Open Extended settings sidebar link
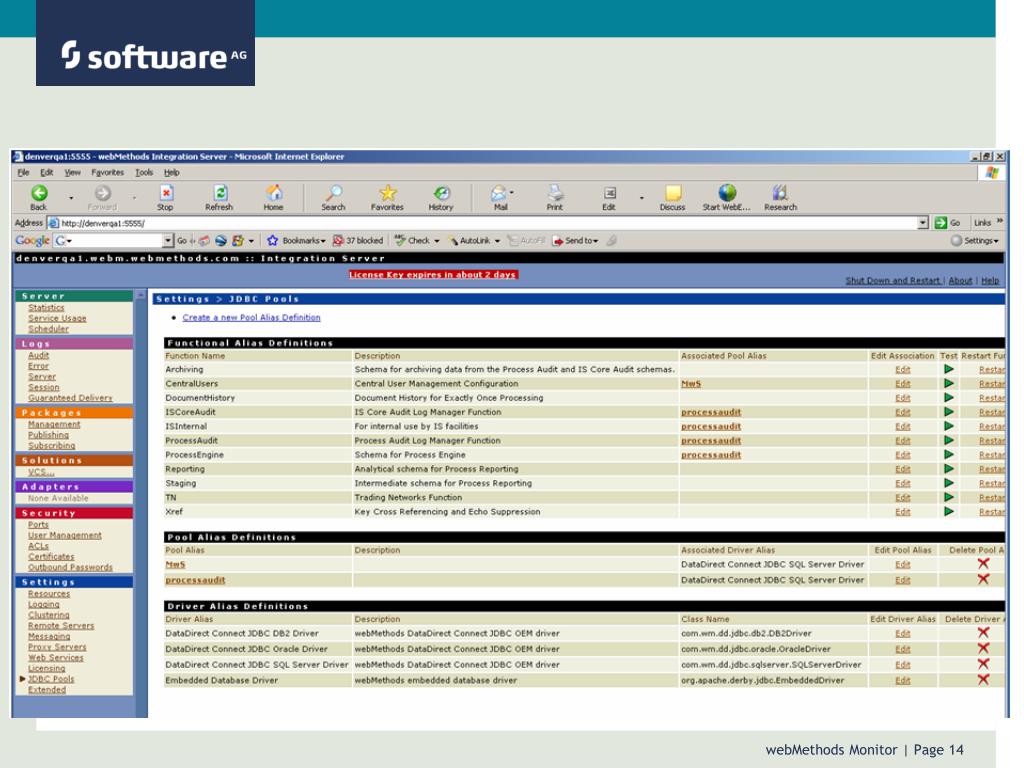 [x=47, y=689]
